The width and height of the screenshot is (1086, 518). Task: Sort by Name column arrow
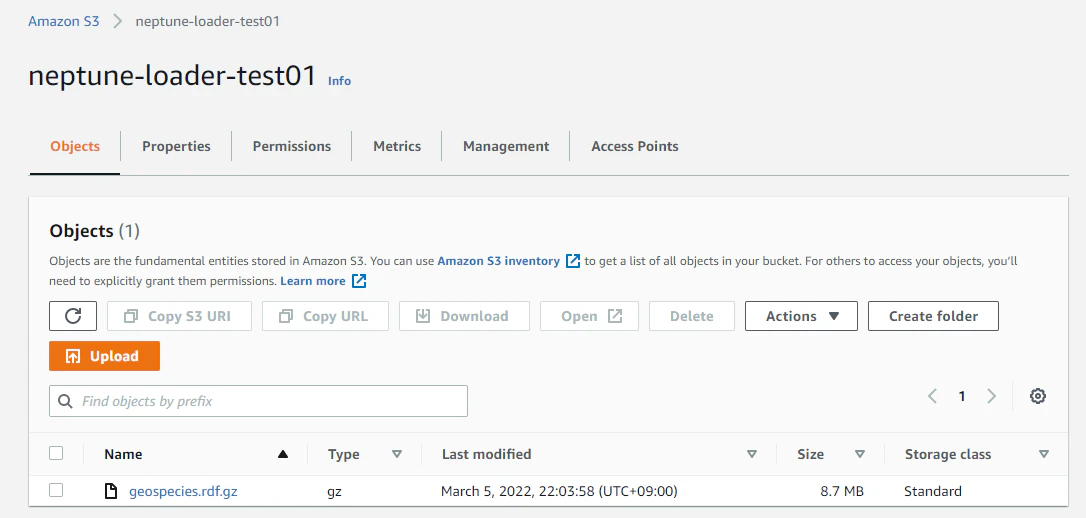tap(282, 454)
